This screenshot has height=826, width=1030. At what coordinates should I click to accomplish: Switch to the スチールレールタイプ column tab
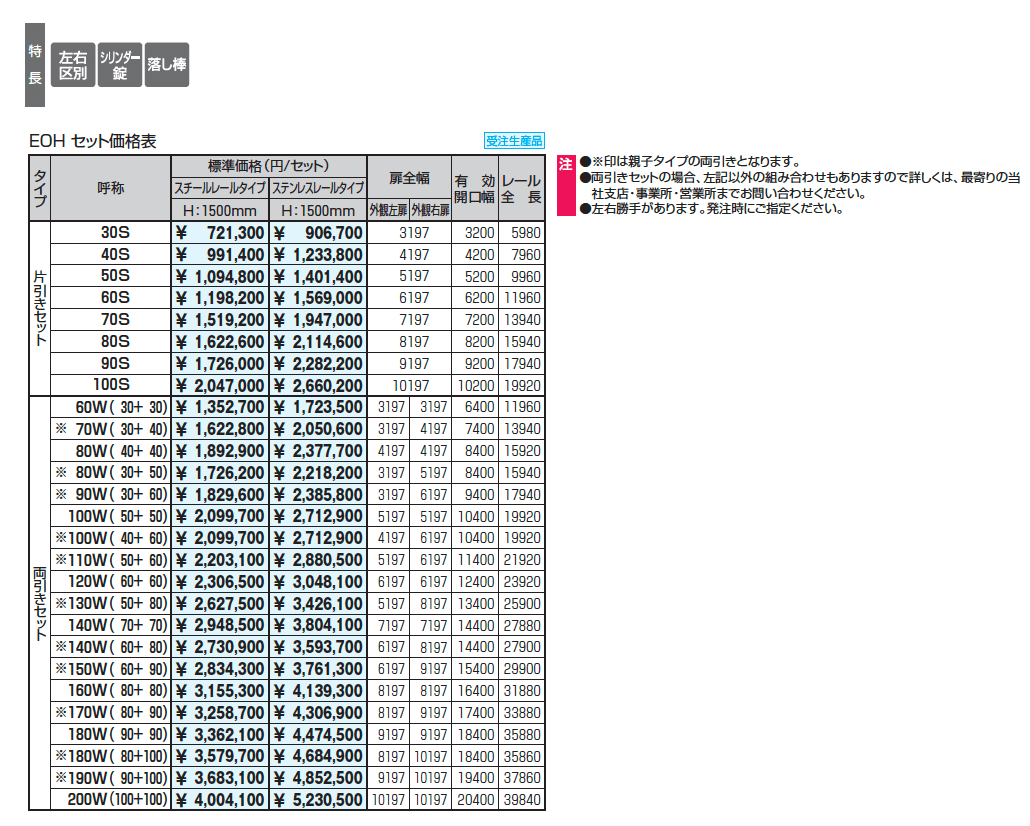pyautogui.click(x=218, y=190)
